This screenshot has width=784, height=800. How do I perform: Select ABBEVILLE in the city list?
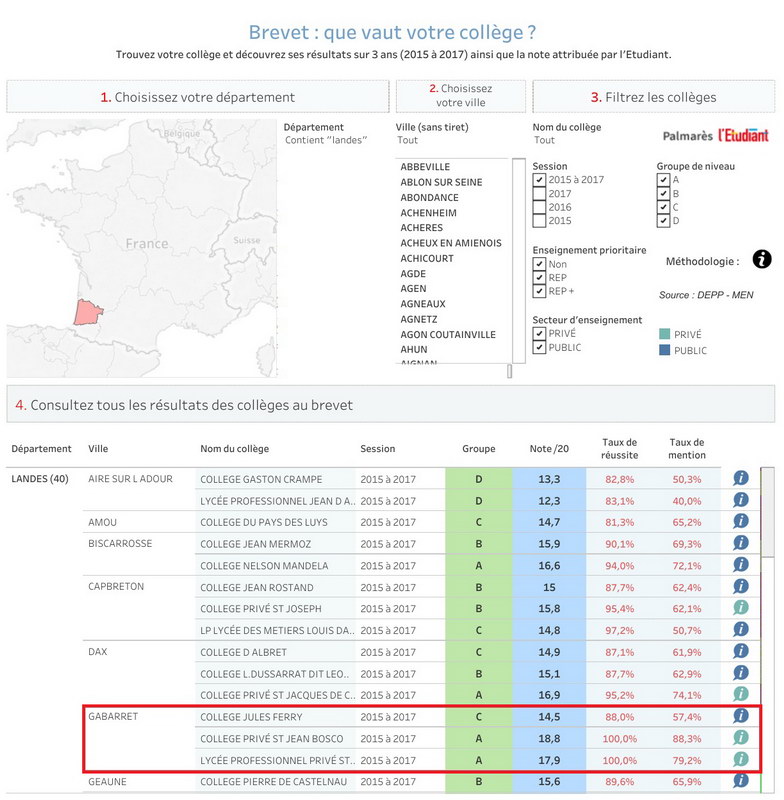425,167
